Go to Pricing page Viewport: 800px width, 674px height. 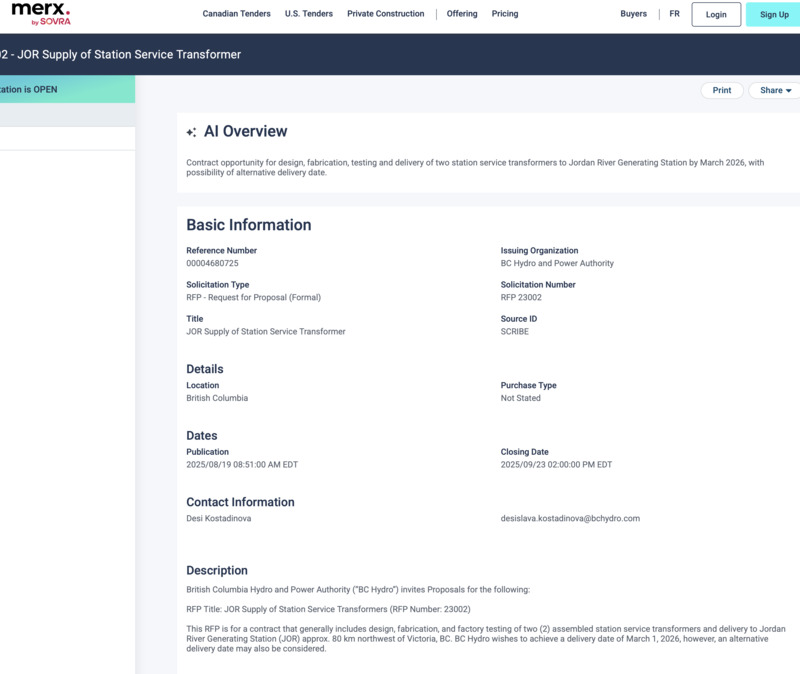pyautogui.click(x=505, y=14)
